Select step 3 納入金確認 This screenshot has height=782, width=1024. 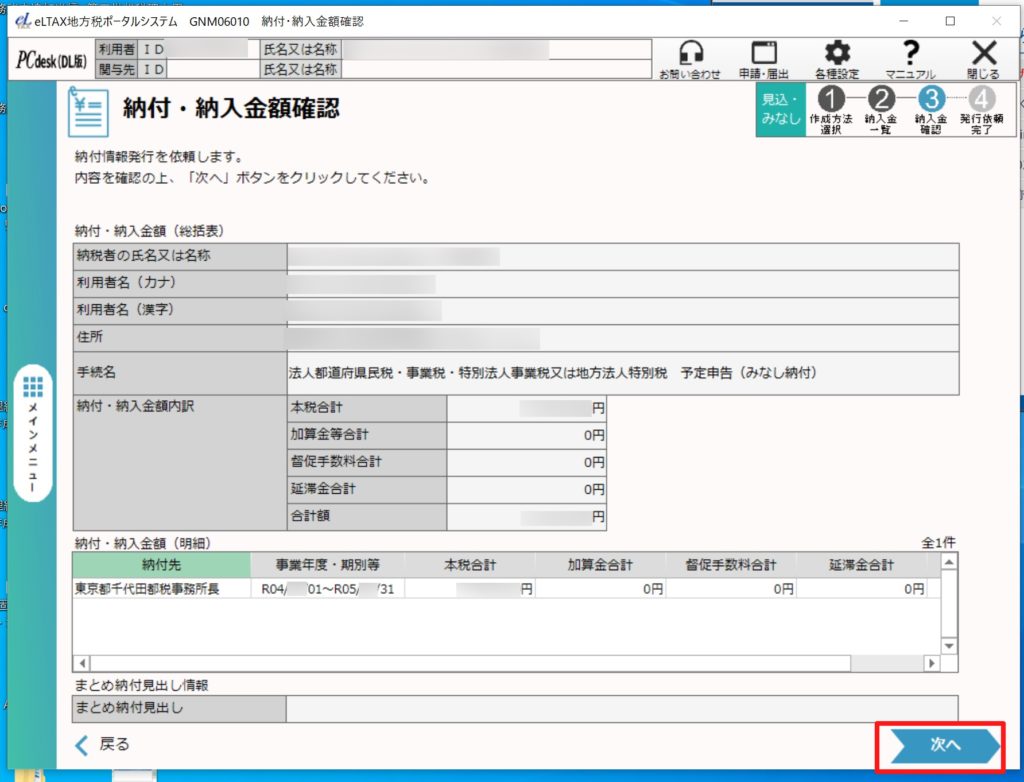pyautogui.click(x=931, y=109)
